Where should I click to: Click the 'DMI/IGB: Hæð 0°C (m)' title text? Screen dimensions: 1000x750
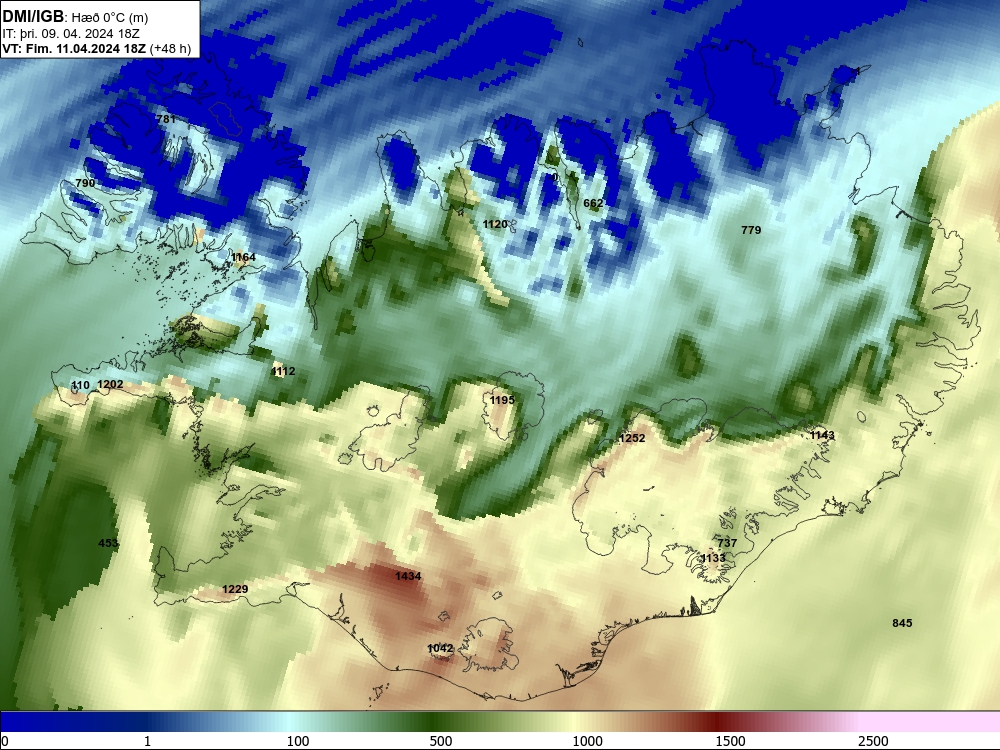[75, 17]
